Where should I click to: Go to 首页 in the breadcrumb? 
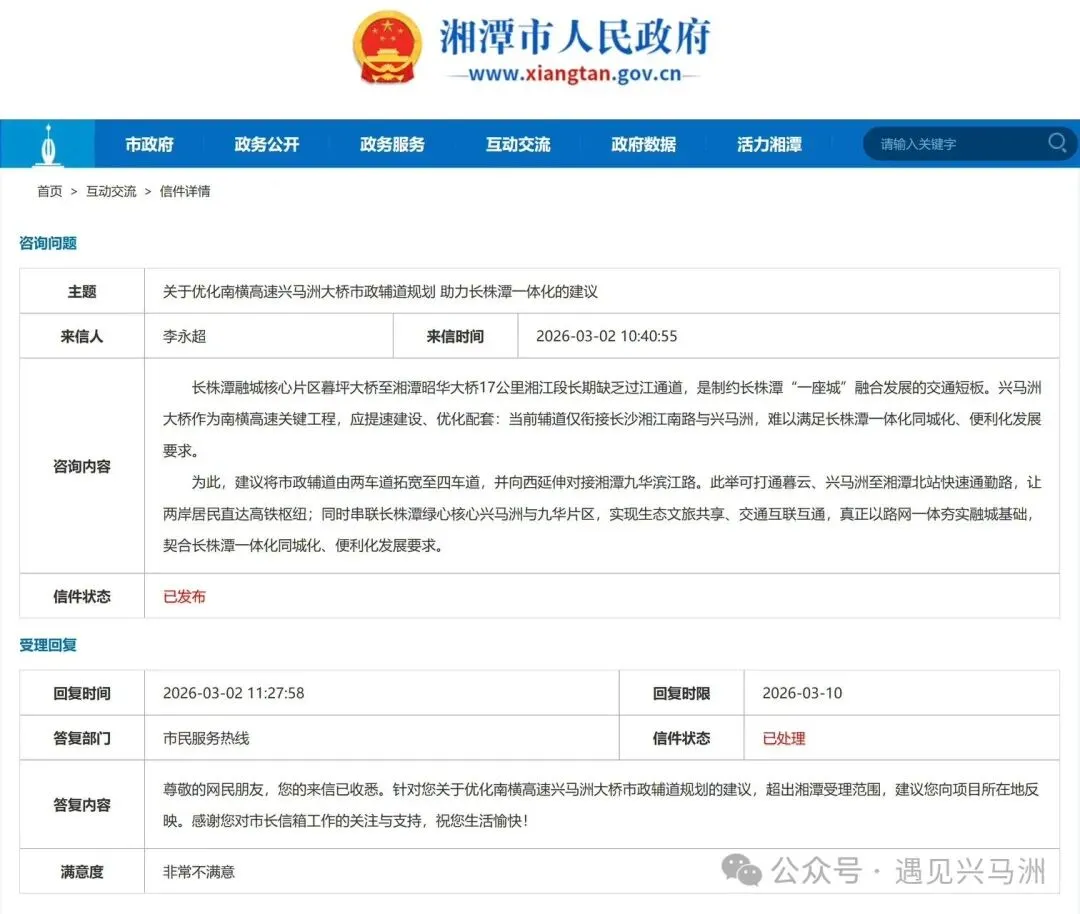point(50,191)
